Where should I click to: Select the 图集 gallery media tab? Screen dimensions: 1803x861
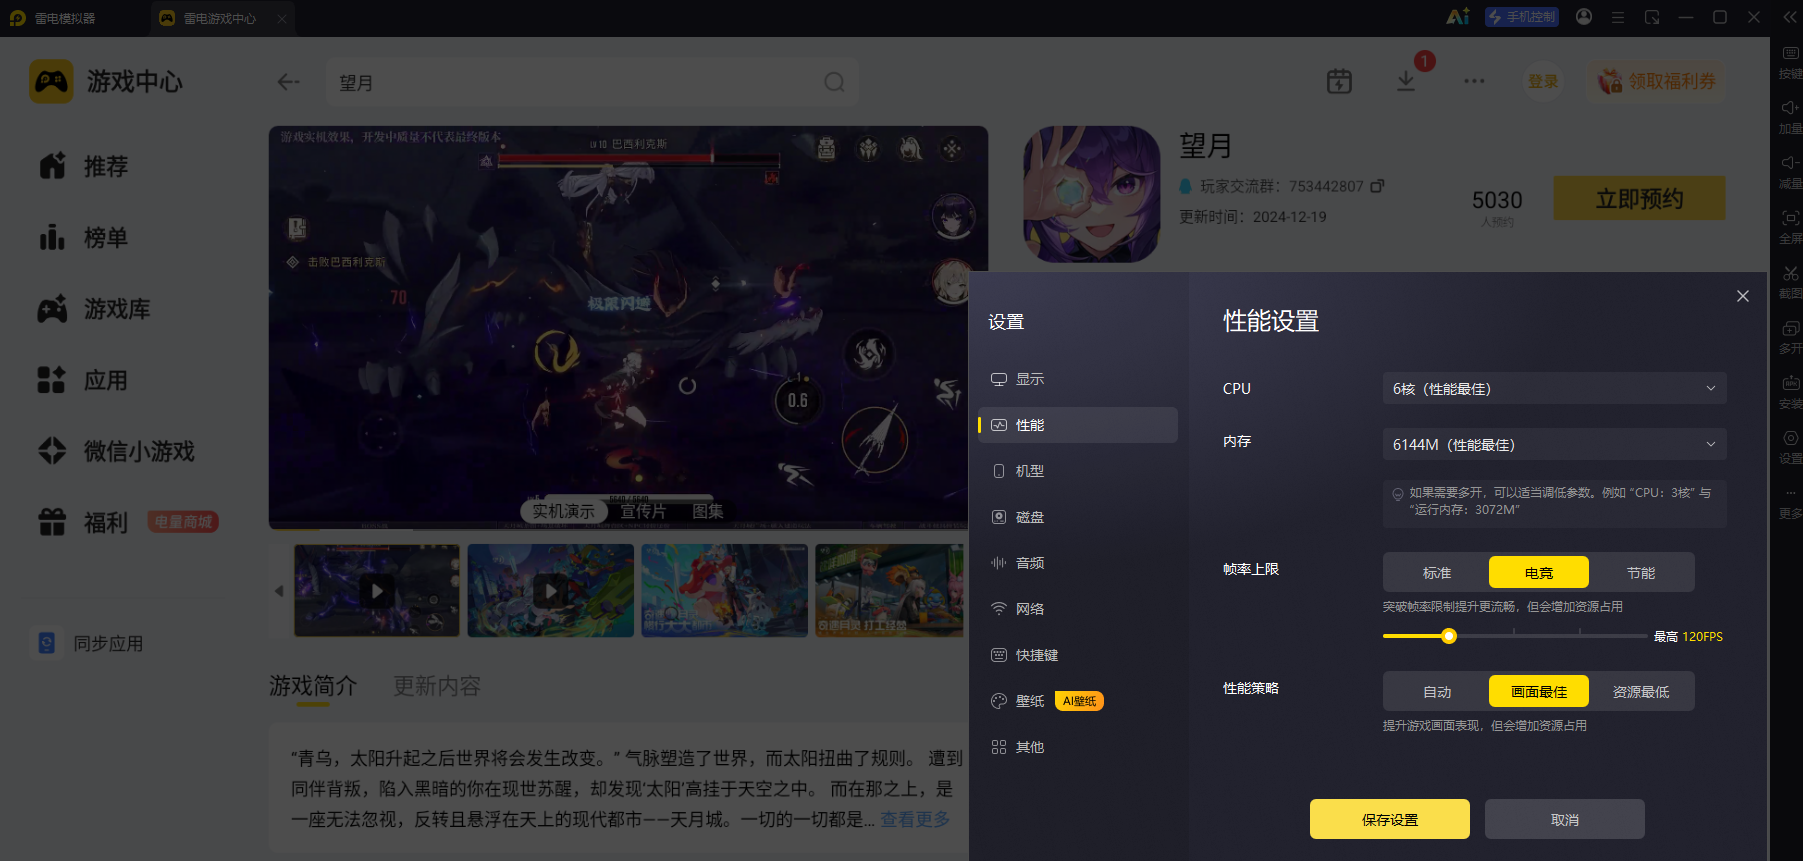pyautogui.click(x=708, y=511)
